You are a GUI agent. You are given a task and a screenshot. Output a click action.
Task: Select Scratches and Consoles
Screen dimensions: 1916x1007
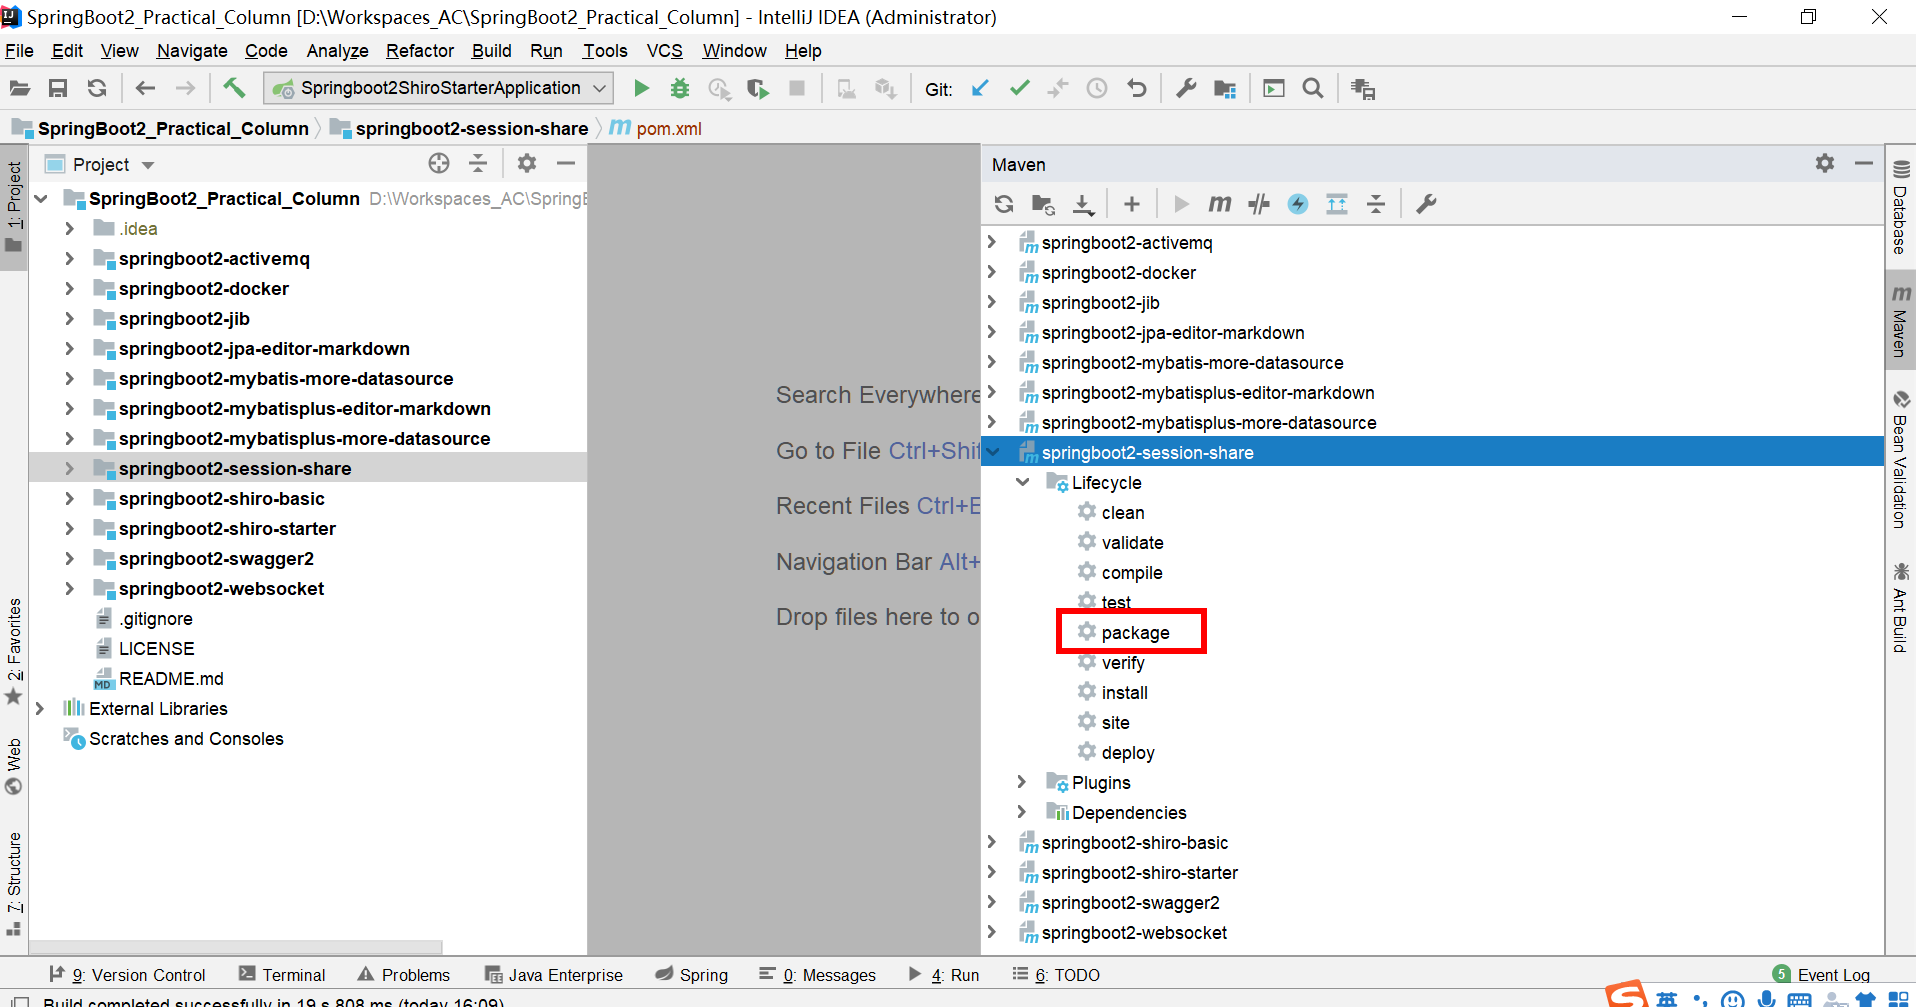click(x=174, y=738)
